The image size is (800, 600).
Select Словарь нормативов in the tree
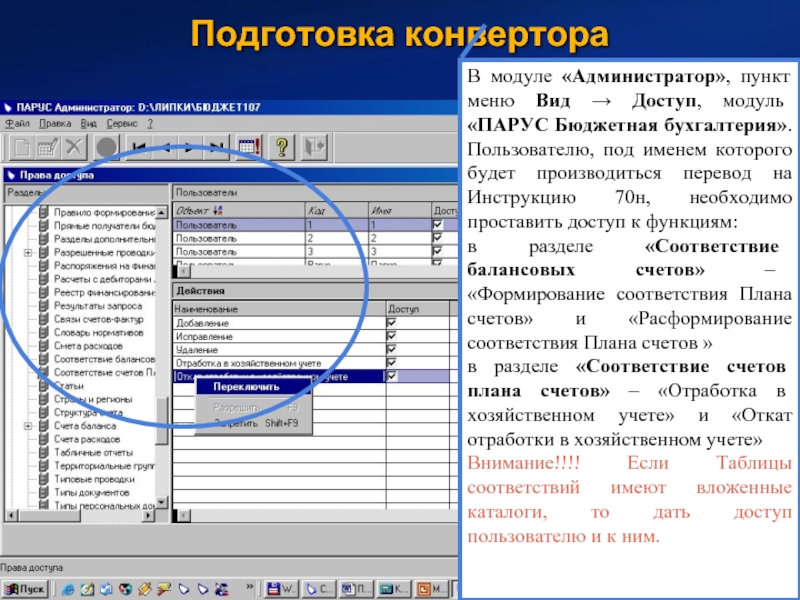click(99, 332)
